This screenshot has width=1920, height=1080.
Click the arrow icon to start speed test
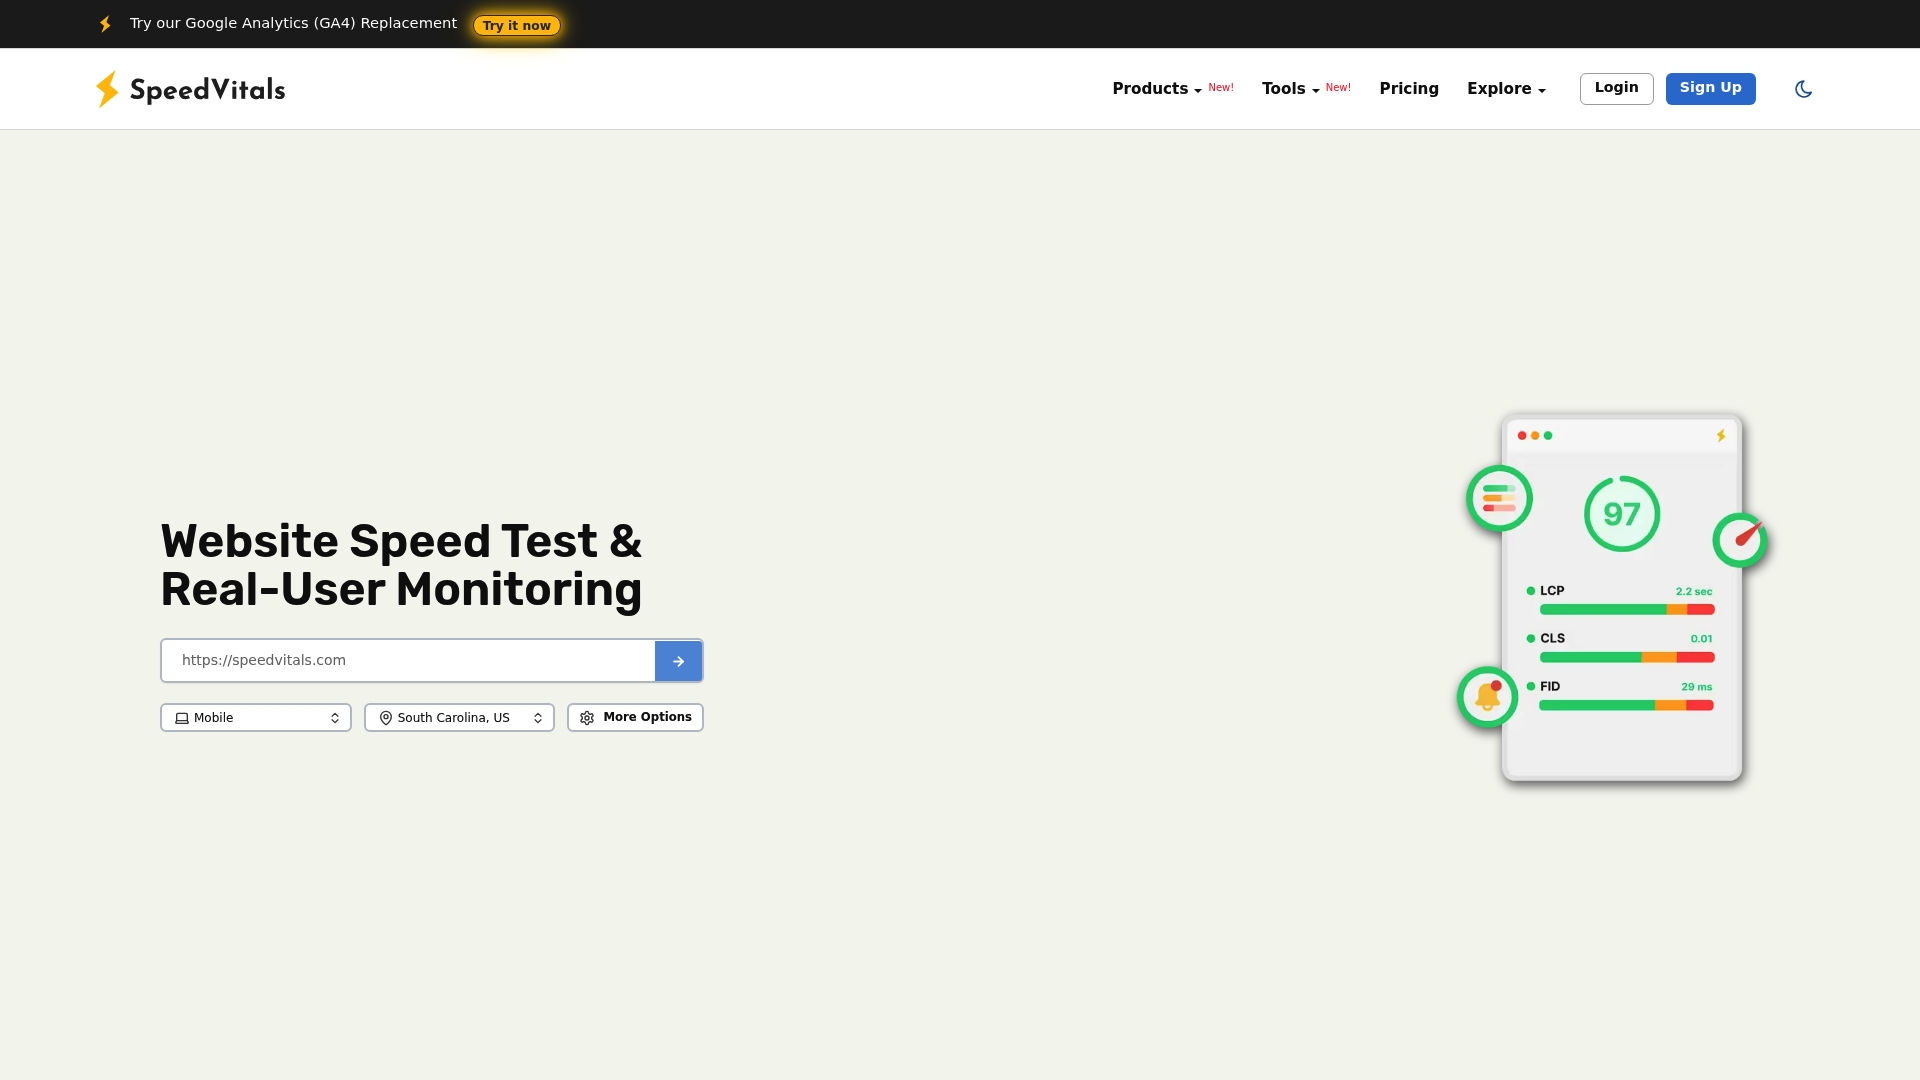coord(678,660)
